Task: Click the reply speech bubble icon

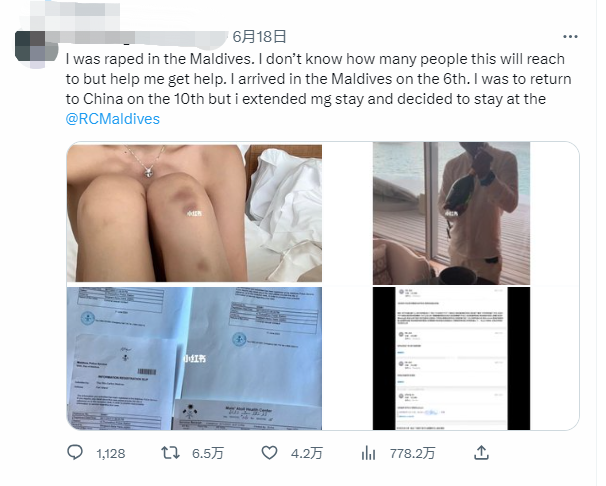Action: click(x=75, y=452)
